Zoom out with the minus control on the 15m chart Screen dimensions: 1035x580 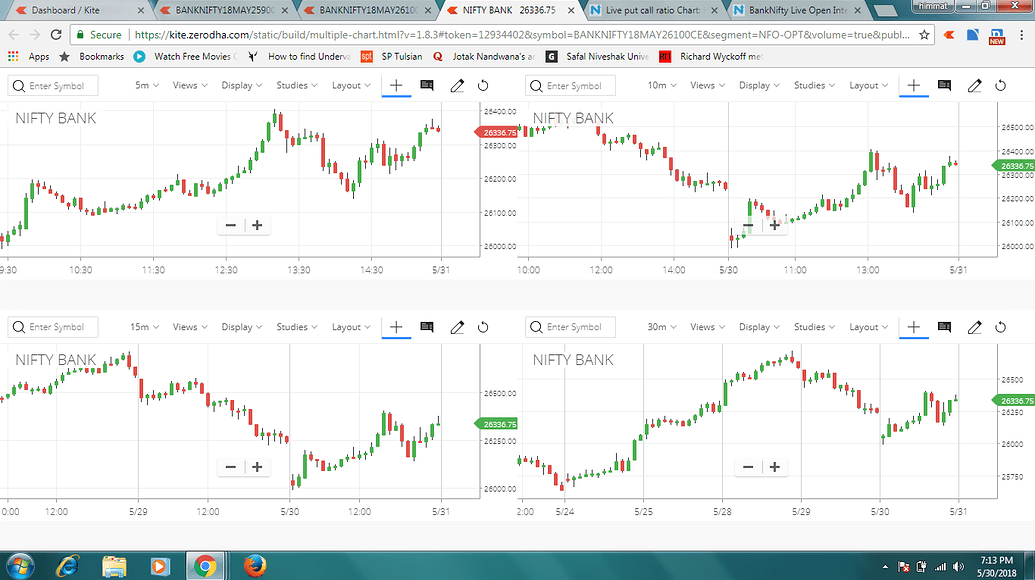[230, 466]
